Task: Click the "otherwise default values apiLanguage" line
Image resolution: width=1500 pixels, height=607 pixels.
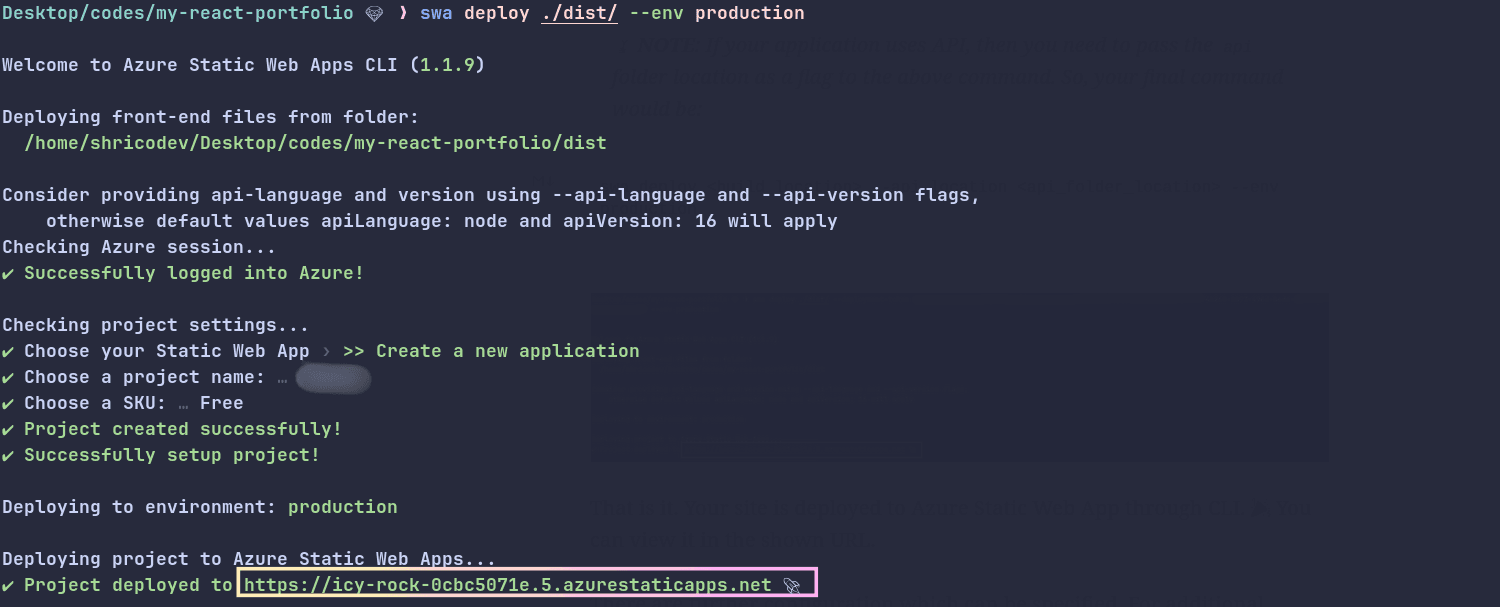Action: [x=441, y=221]
